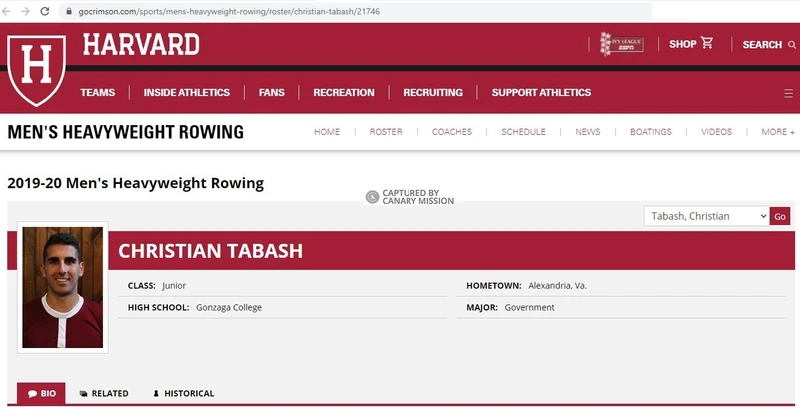Open the FANS menu

point(271,92)
